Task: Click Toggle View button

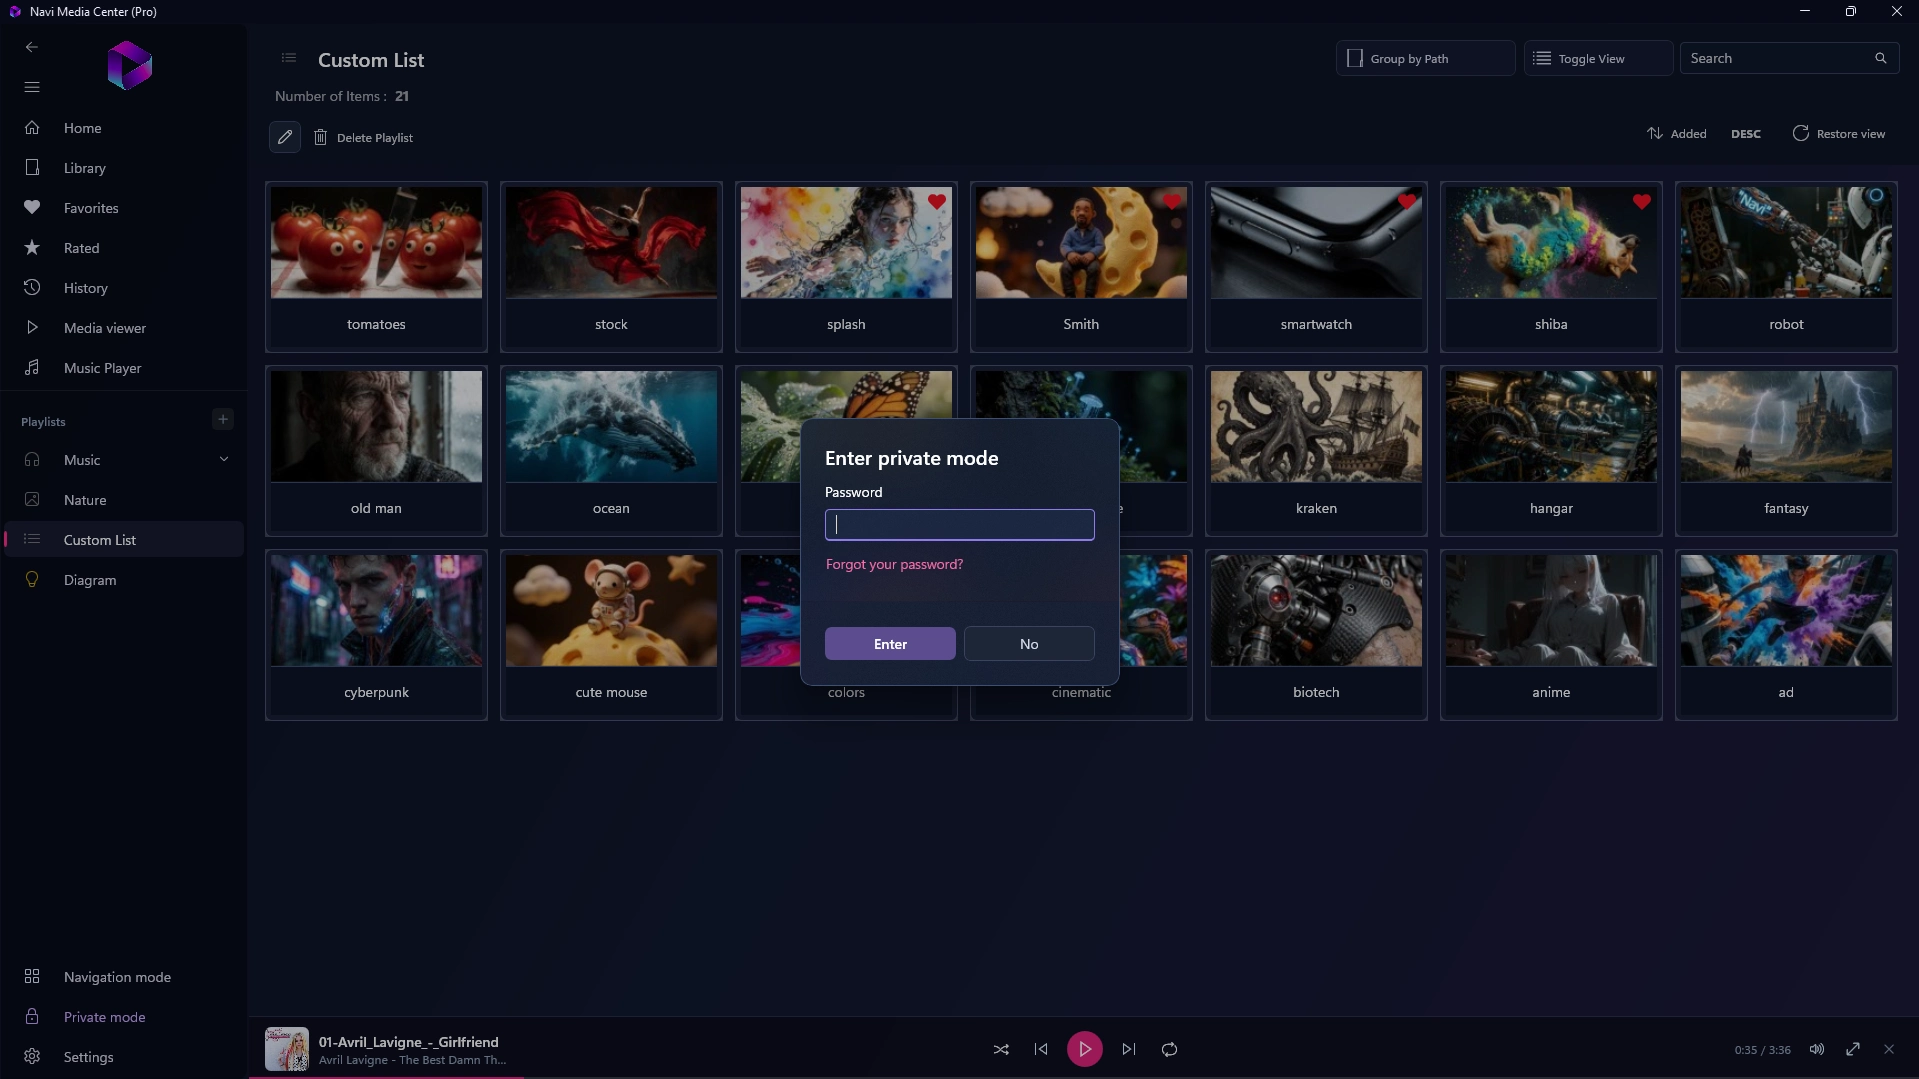Action: (x=1598, y=58)
